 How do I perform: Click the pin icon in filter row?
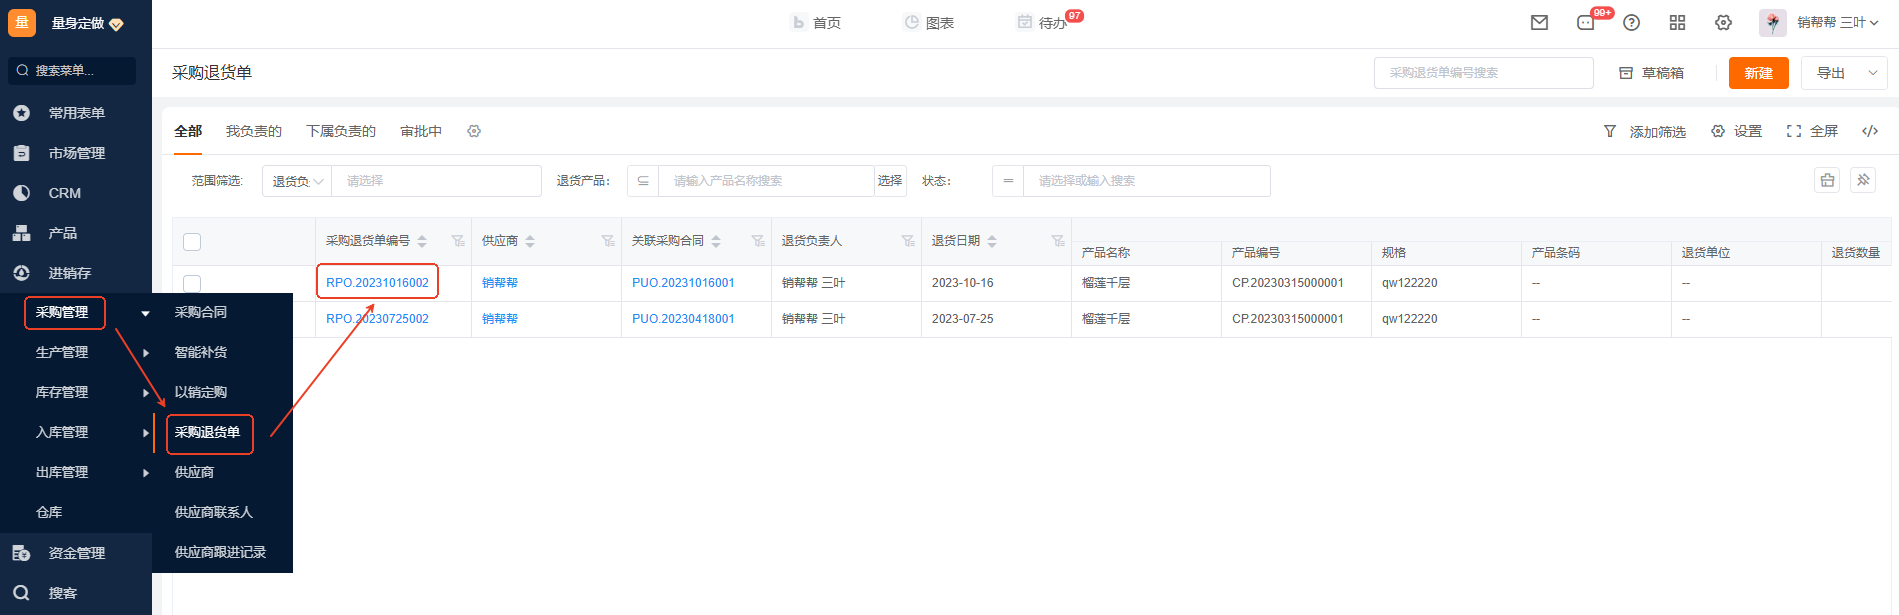(x=1863, y=180)
